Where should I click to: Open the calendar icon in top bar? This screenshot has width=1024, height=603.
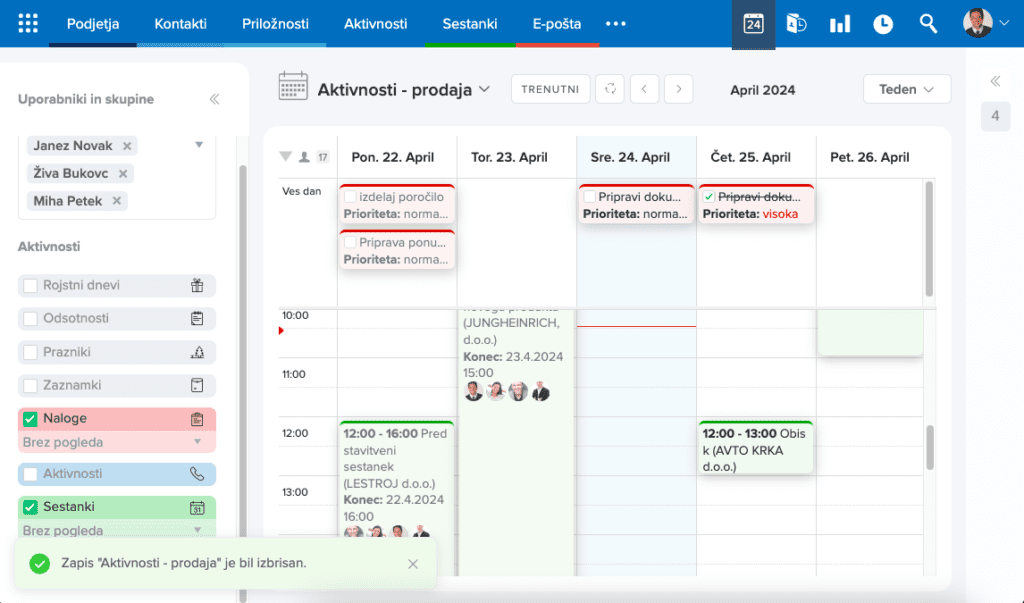pos(753,24)
